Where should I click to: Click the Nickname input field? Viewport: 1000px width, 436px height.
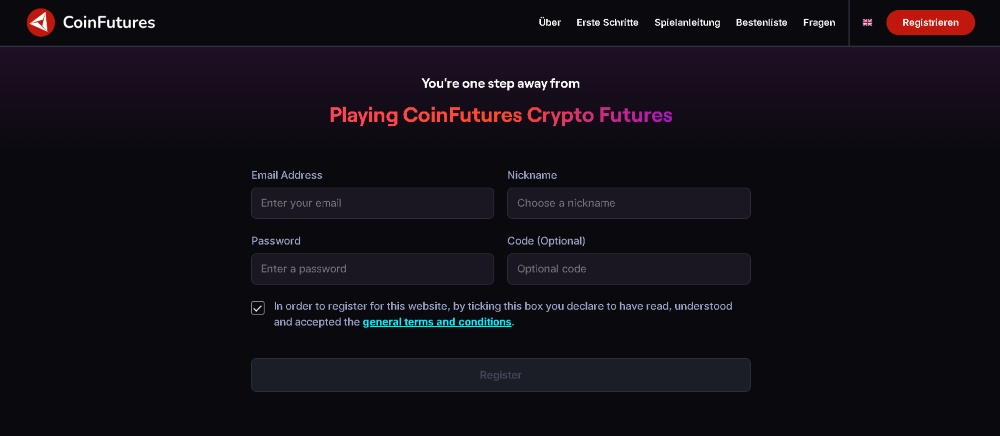pyautogui.click(x=629, y=203)
